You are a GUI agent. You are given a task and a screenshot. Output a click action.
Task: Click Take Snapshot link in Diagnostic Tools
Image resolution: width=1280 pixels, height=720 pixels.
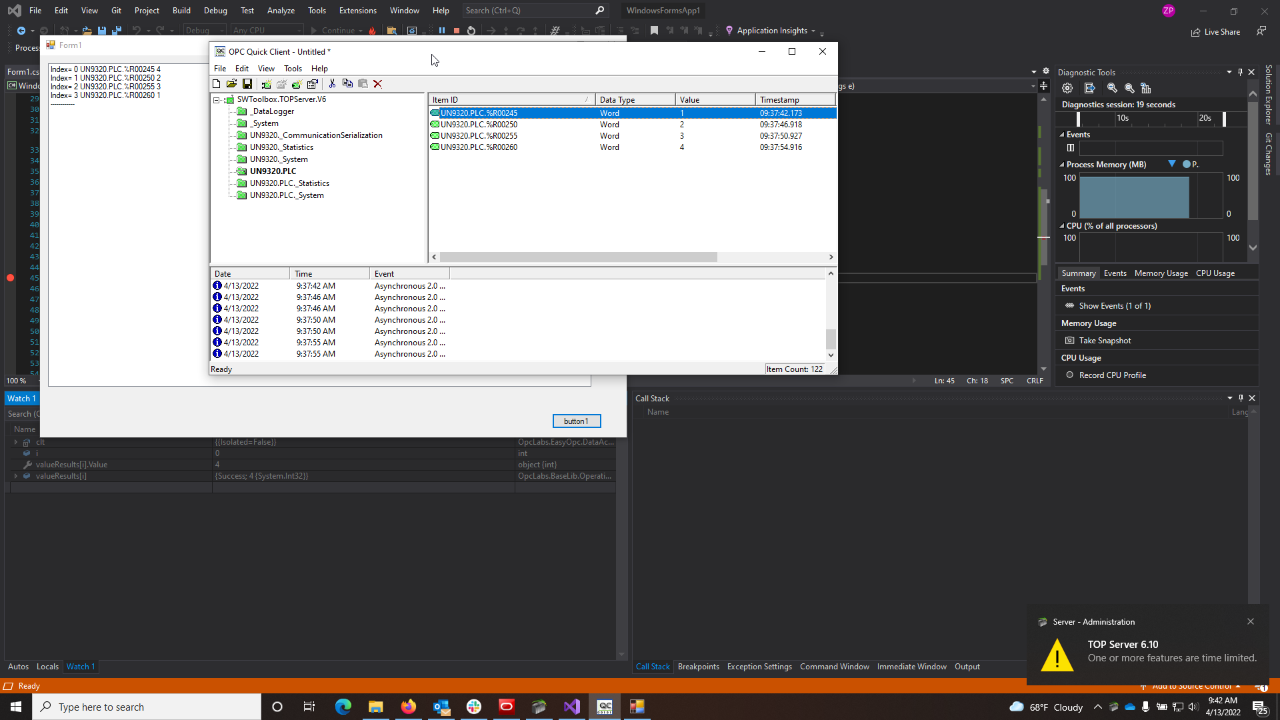coord(1105,340)
